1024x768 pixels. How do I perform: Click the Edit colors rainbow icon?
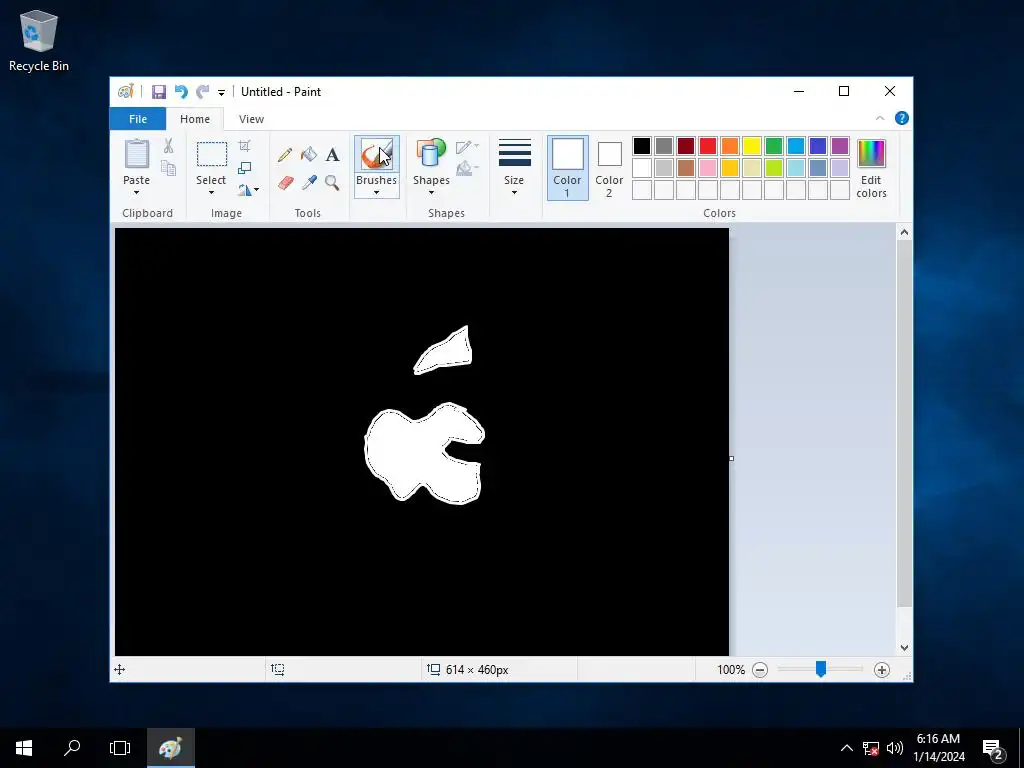[871, 154]
